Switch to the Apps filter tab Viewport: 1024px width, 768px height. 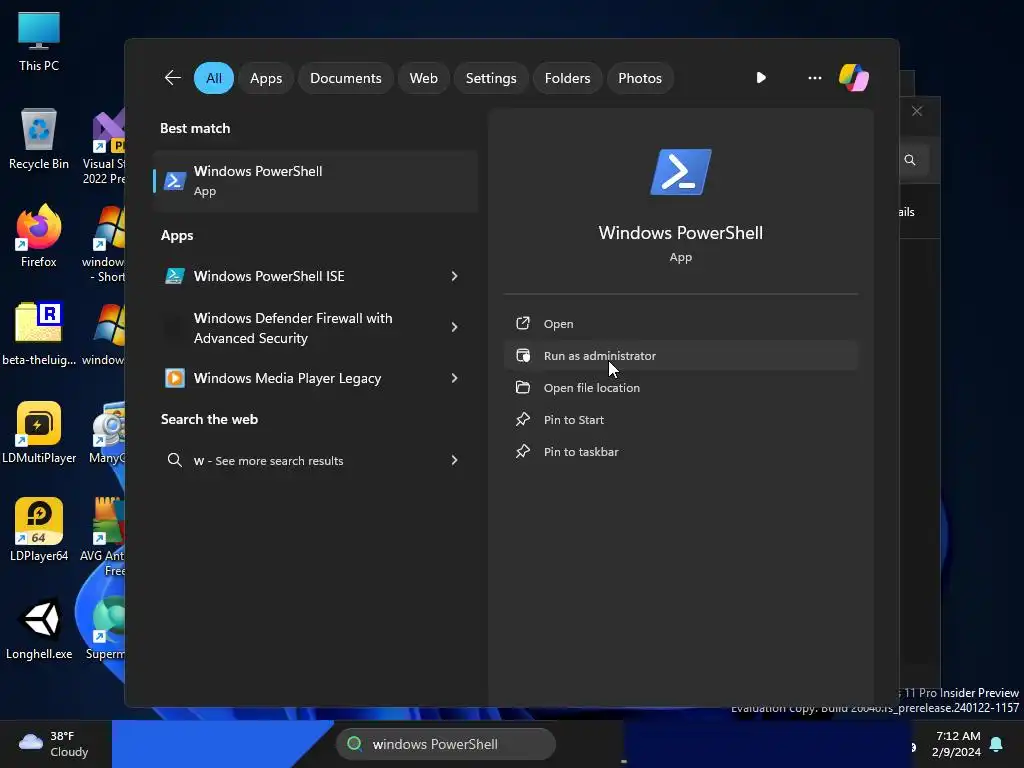(x=266, y=78)
